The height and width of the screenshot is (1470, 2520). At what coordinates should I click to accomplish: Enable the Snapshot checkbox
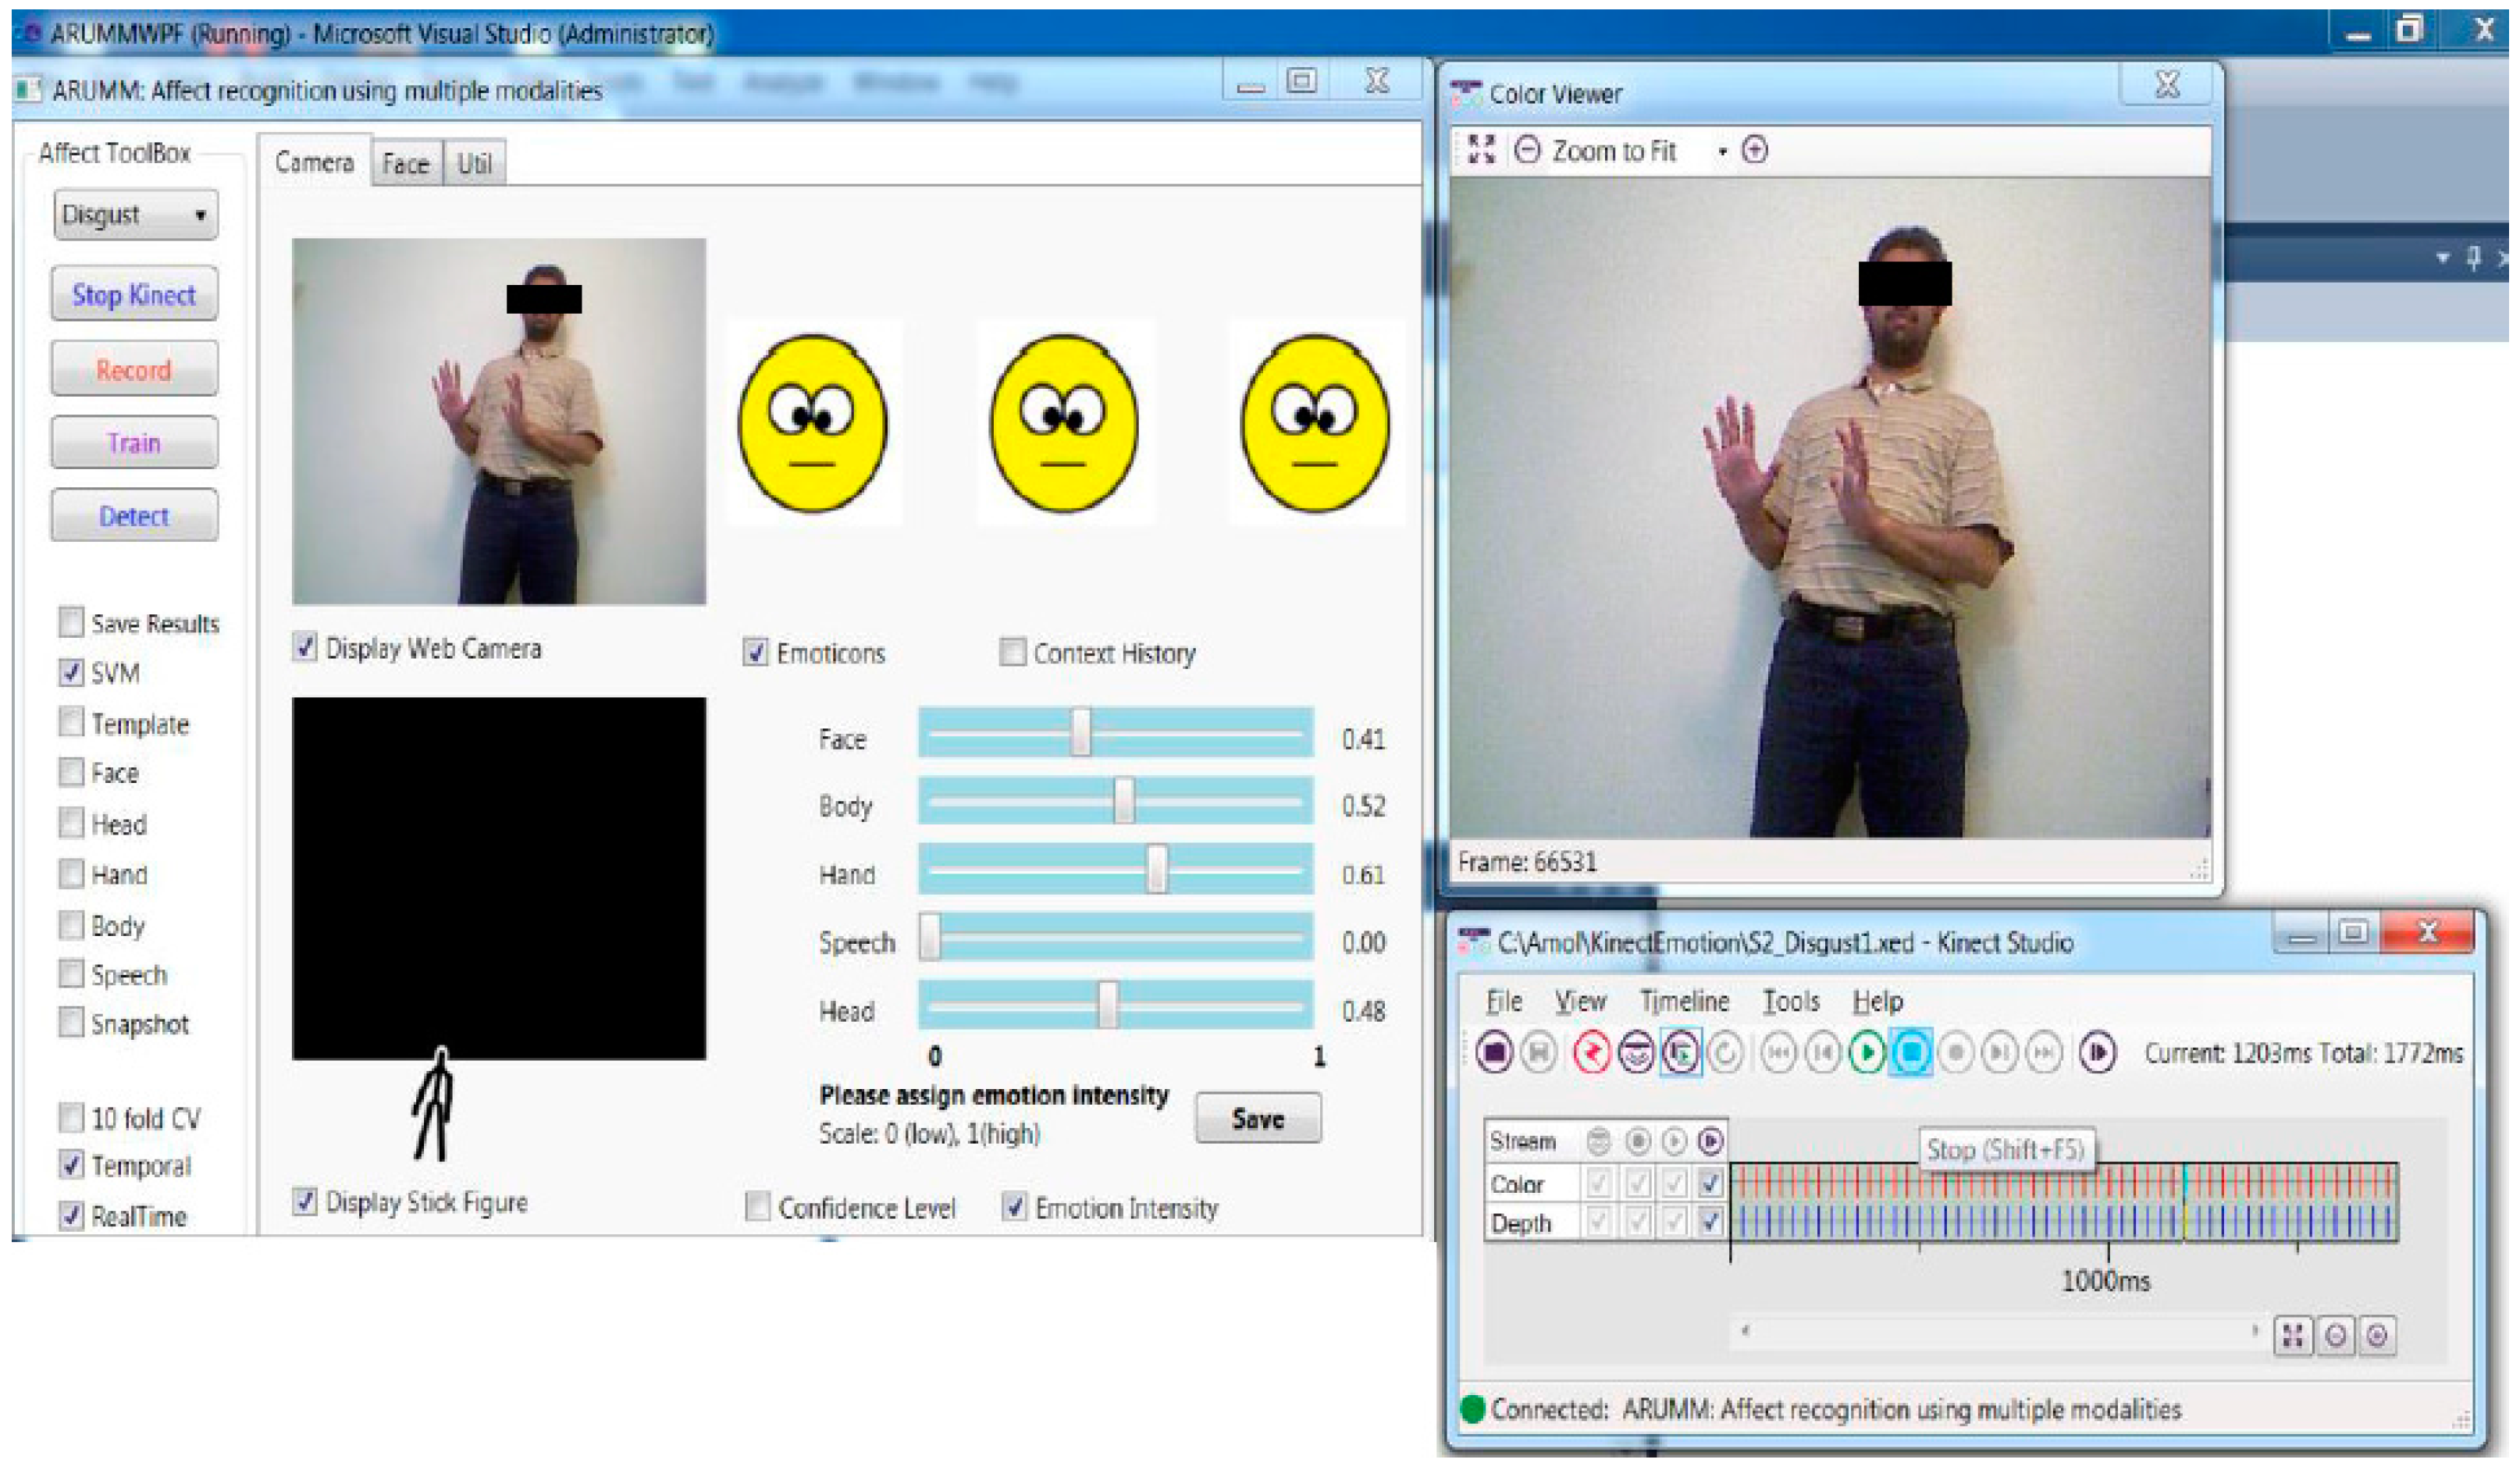coord(71,1023)
